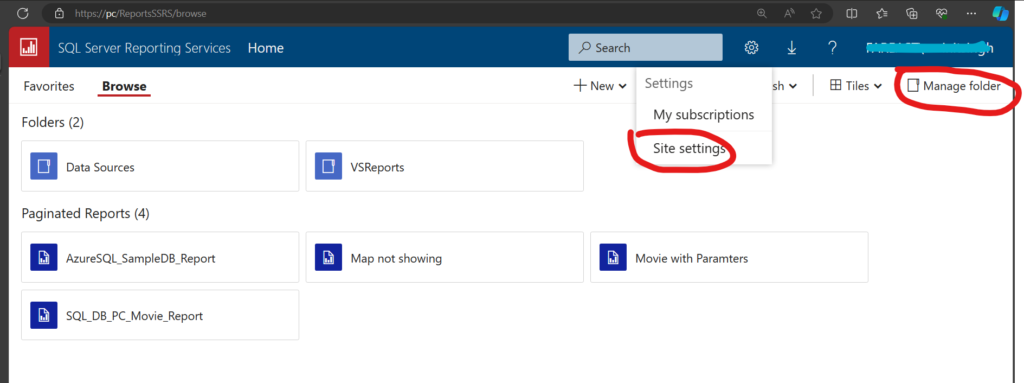The height and width of the screenshot is (383, 1024).
Task: Click the VSReports folder icon
Action: click(x=328, y=167)
